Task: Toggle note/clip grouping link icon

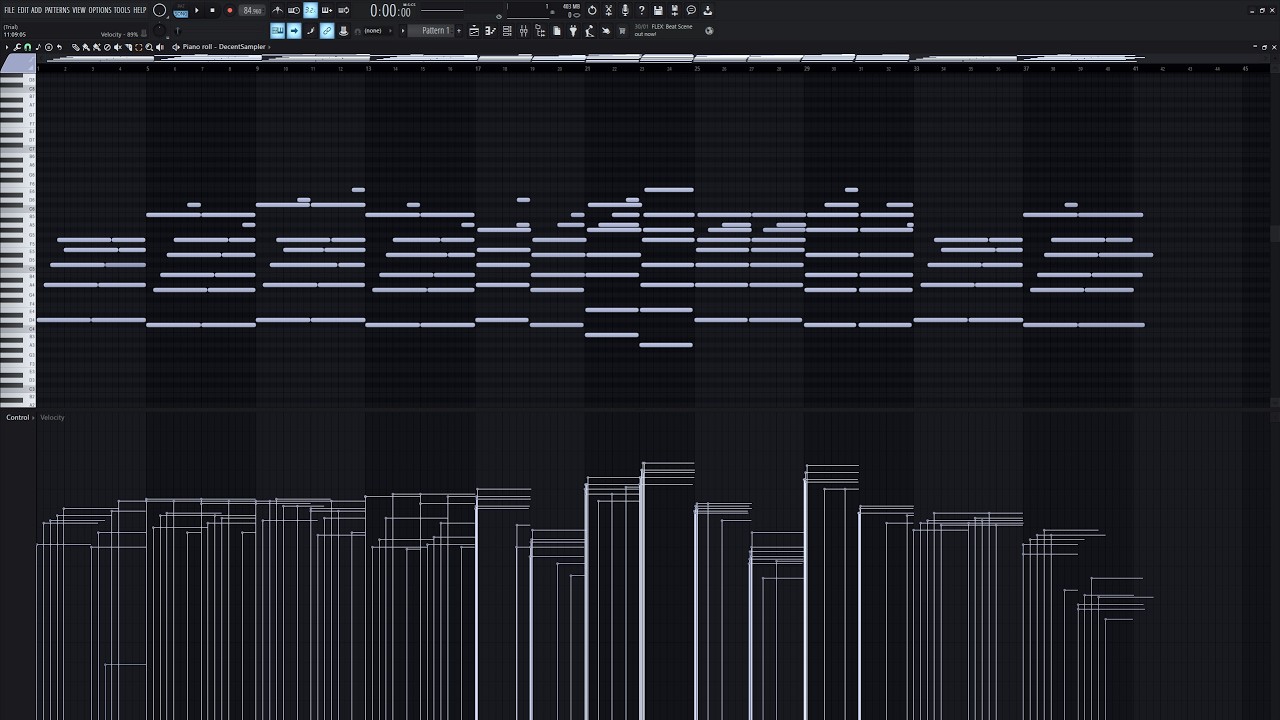Action: point(327,31)
